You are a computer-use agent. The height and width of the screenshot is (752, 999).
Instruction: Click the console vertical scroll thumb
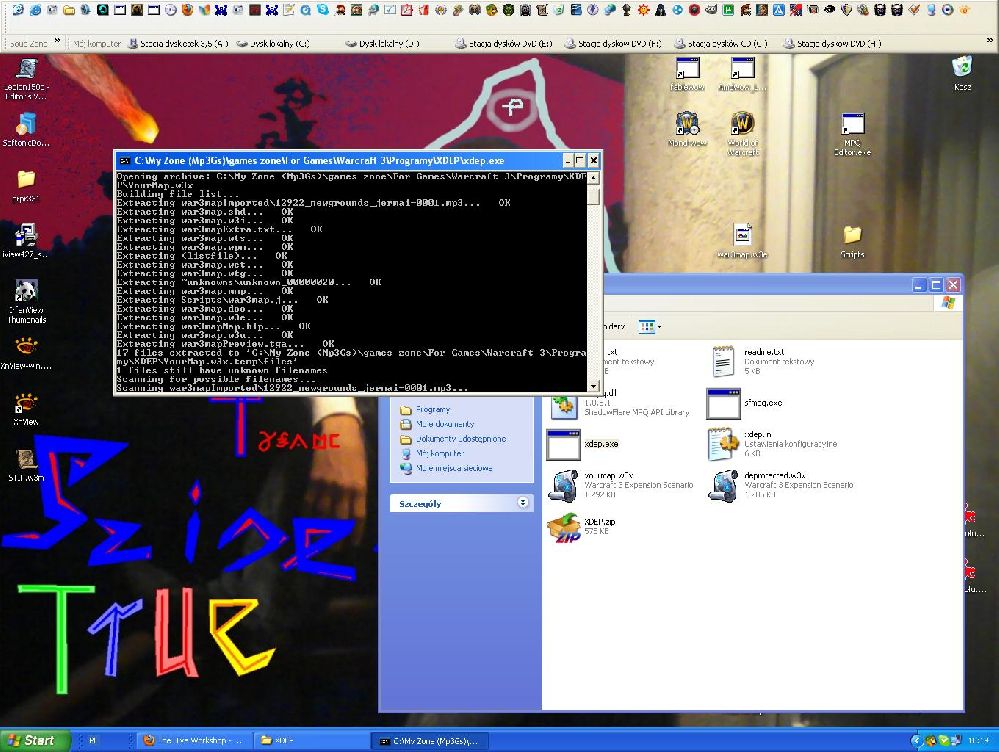[x=593, y=194]
